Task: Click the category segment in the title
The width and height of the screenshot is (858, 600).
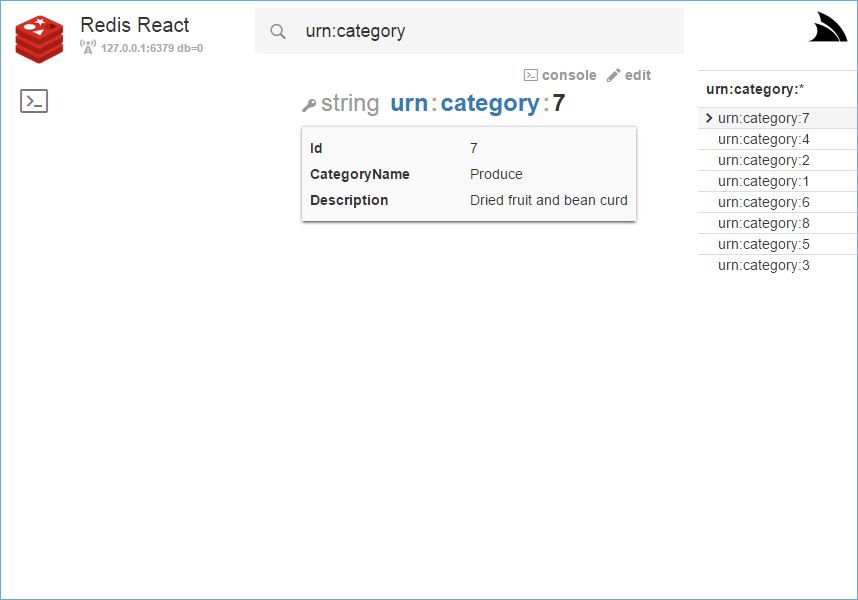Action: (x=490, y=104)
